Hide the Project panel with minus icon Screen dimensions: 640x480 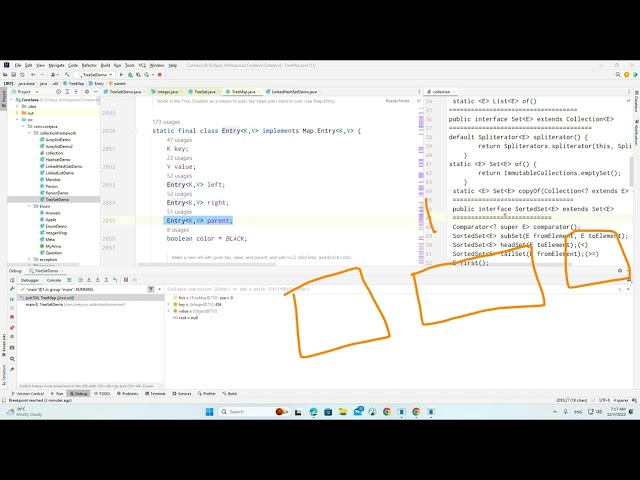click(x=95, y=92)
